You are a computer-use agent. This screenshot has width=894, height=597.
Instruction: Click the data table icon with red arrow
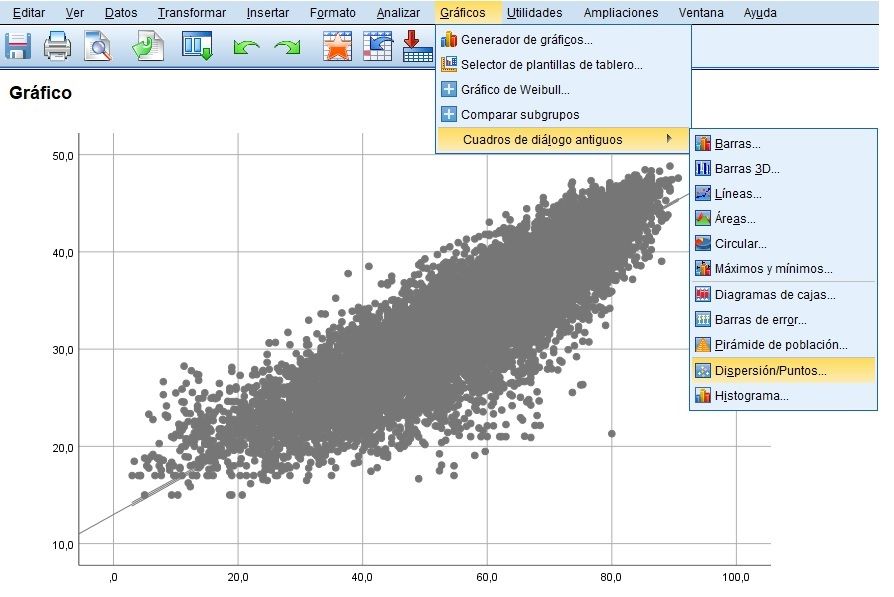point(415,47)
